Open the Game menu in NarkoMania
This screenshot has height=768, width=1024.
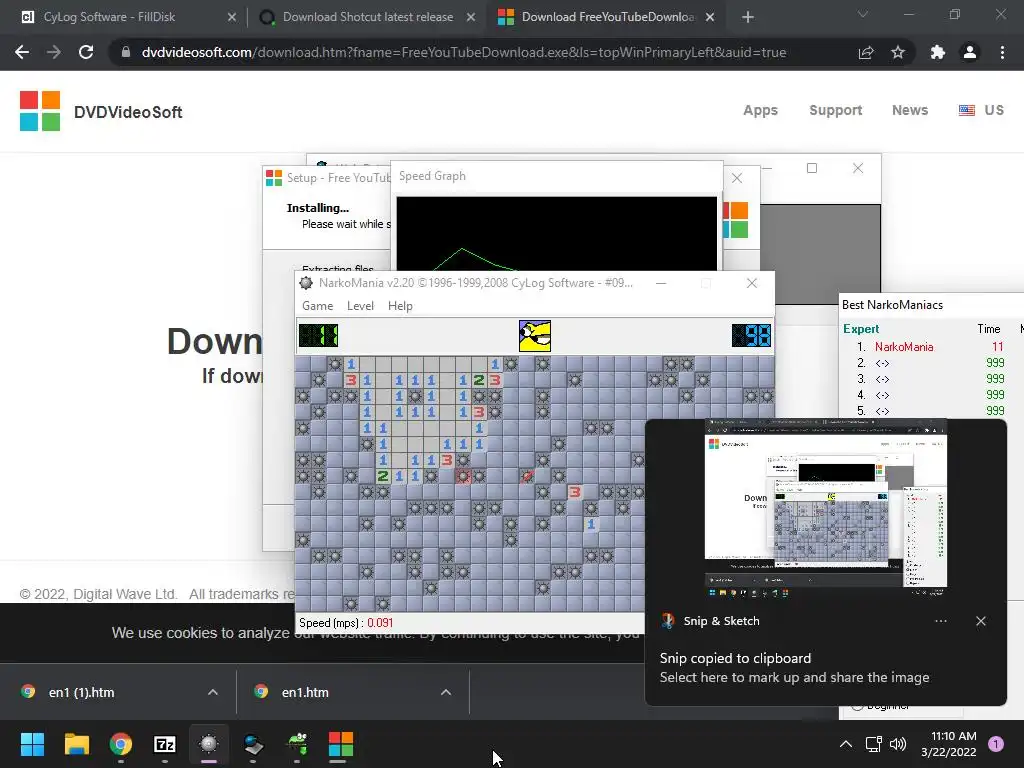point(317,306)
